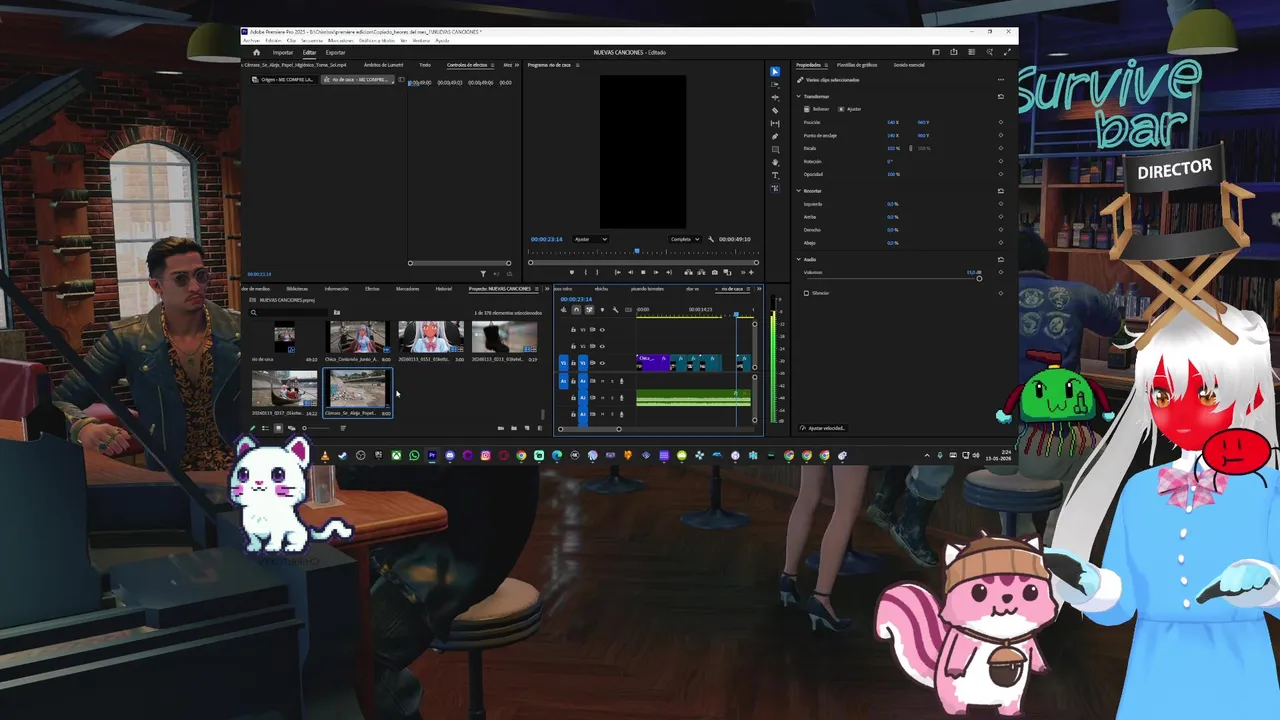This screenshot has height=720, width=1280.
Task: Open Propiedades panel menu
Action: (826, 65)
